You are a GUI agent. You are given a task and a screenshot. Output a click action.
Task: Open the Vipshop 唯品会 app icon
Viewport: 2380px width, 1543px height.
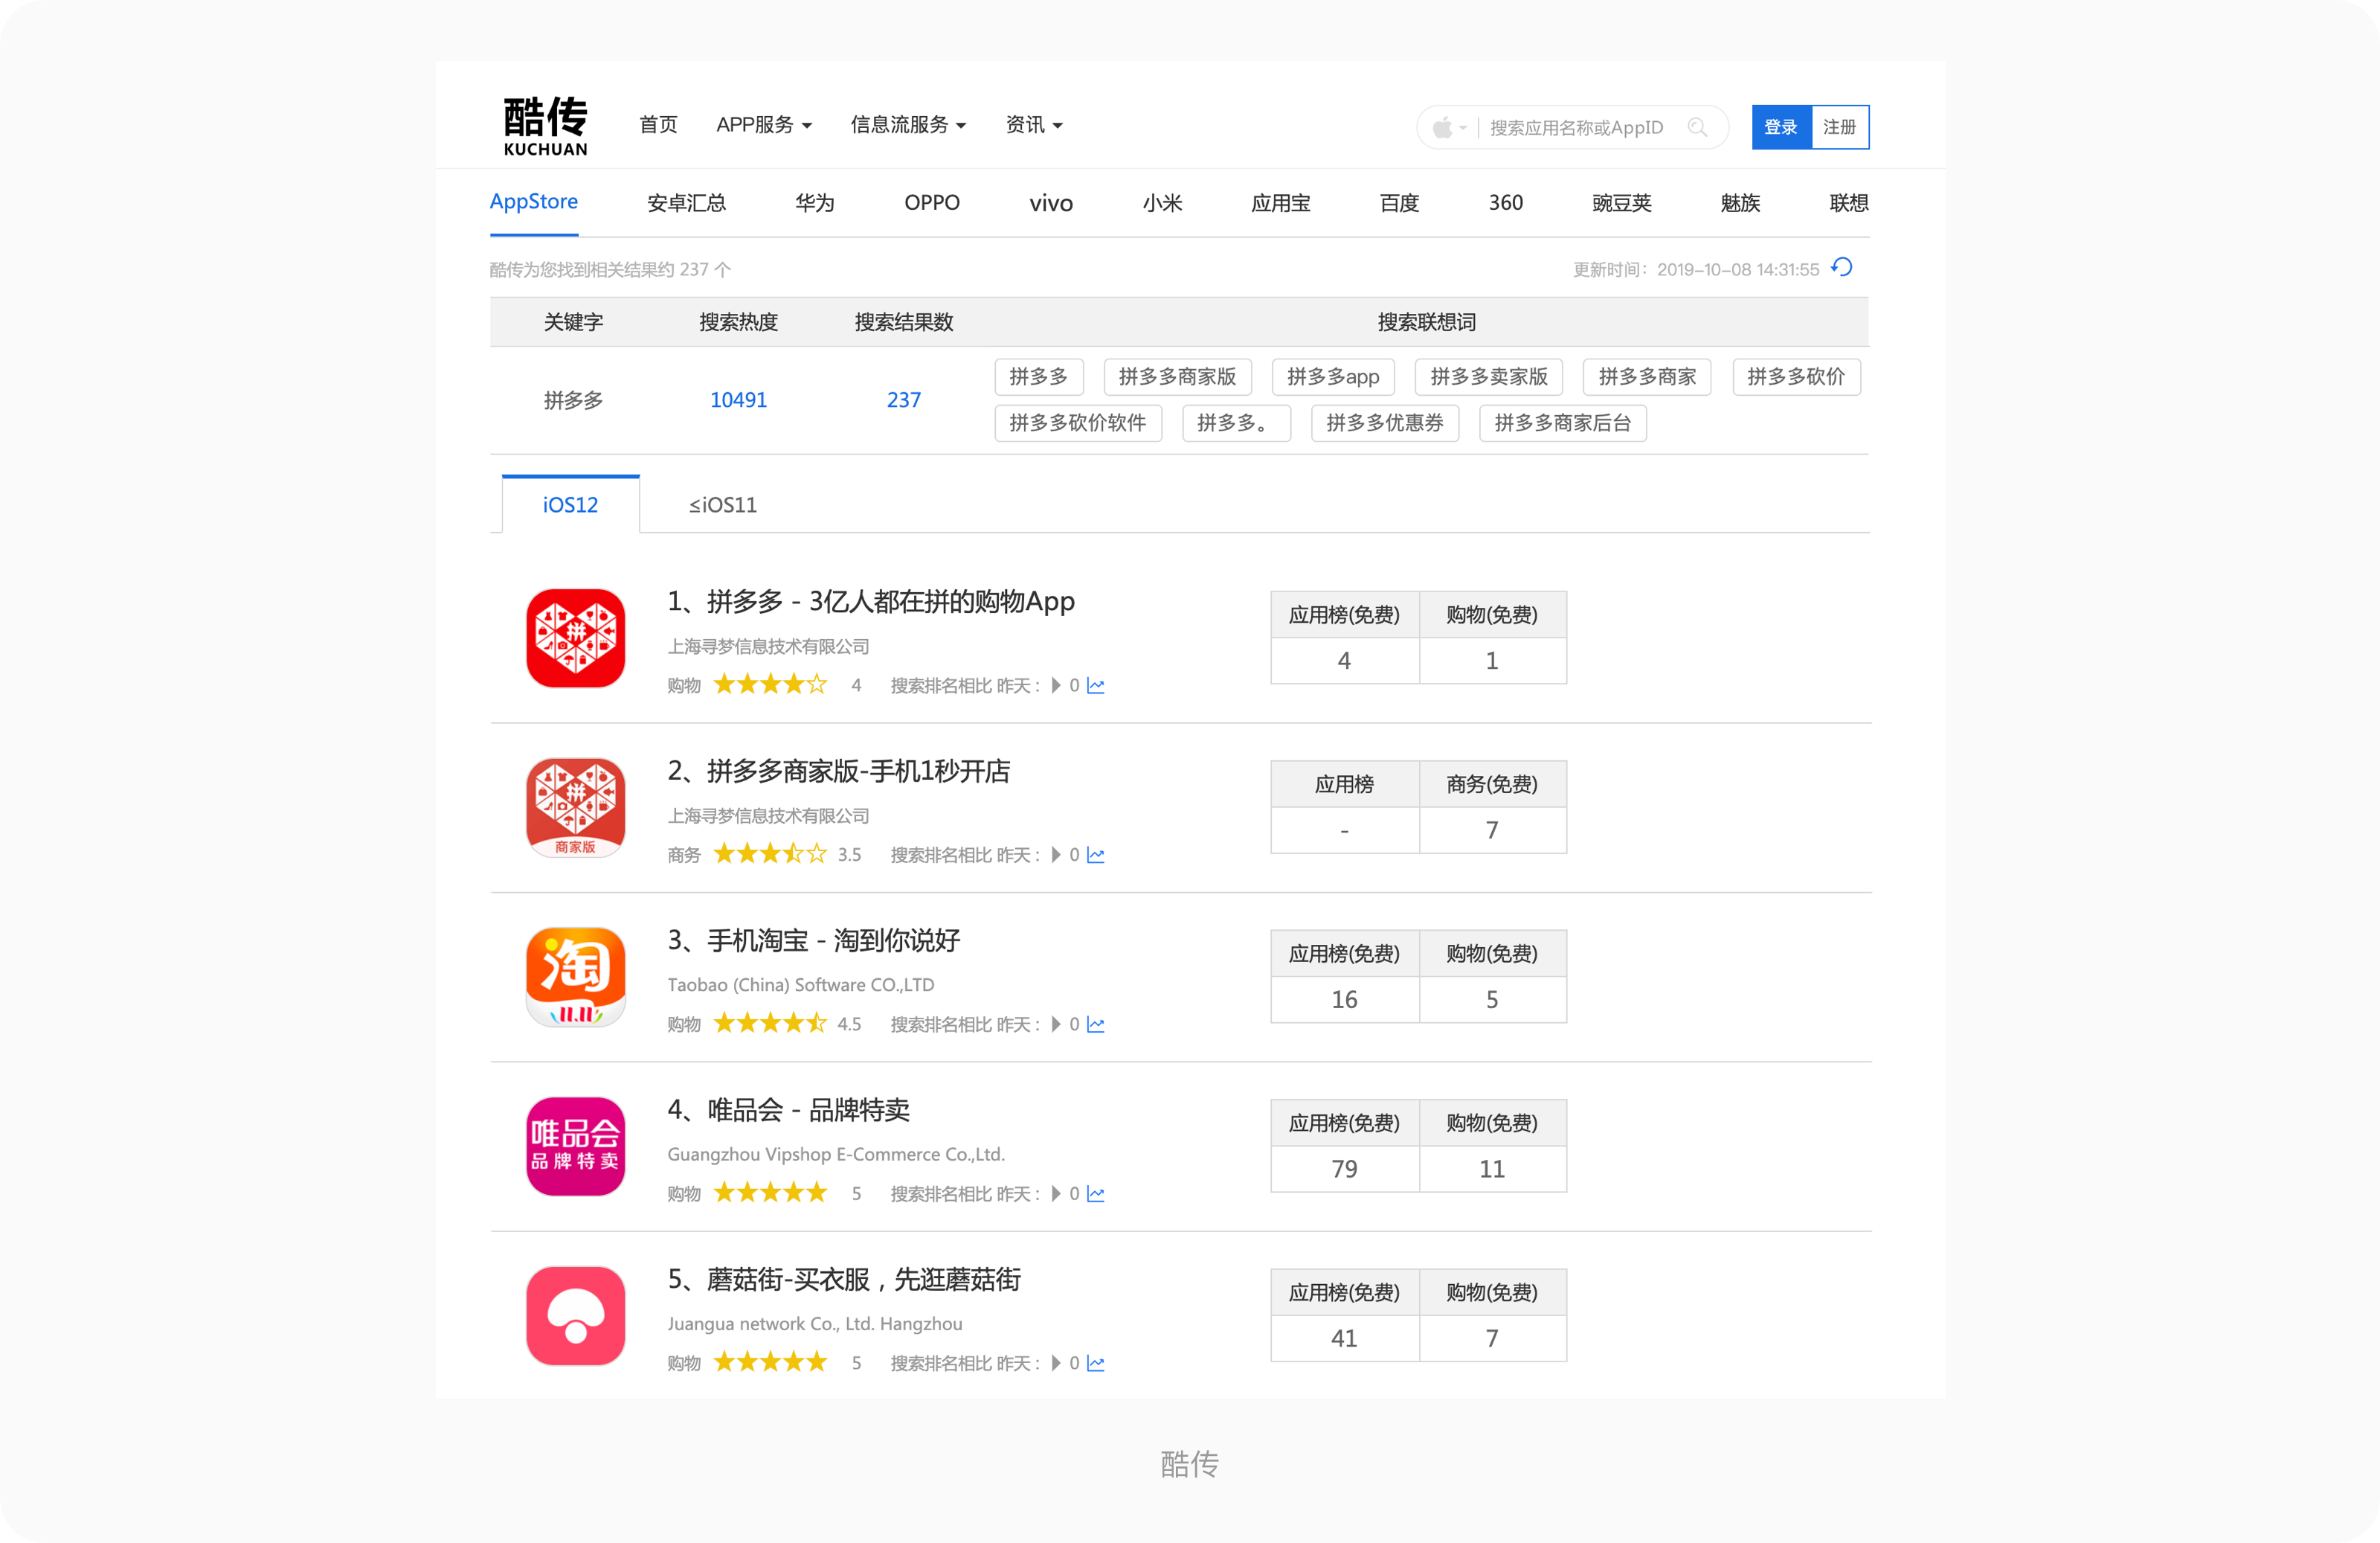click(x=575, y=1146)
